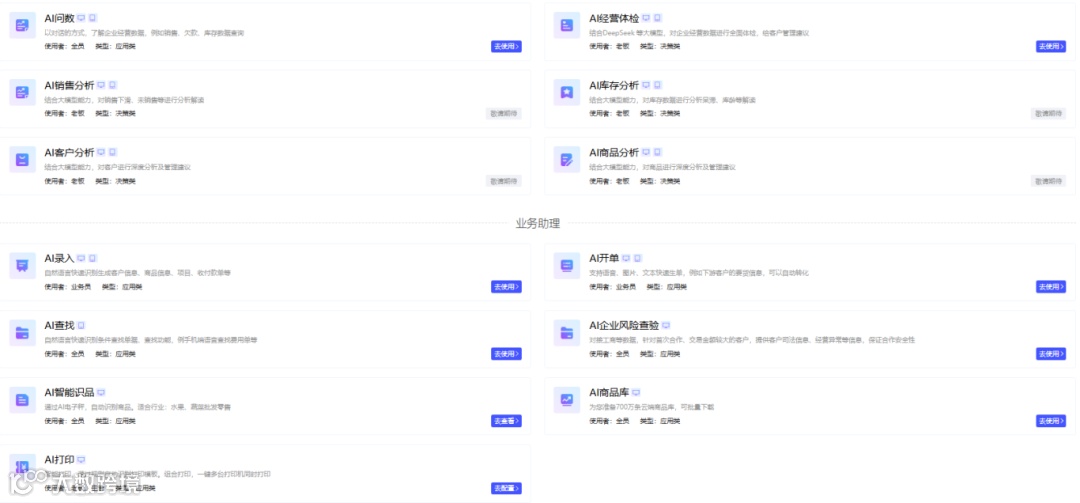Click 使用者：业务员 on the AI录入 card

[x=68, y=287]
